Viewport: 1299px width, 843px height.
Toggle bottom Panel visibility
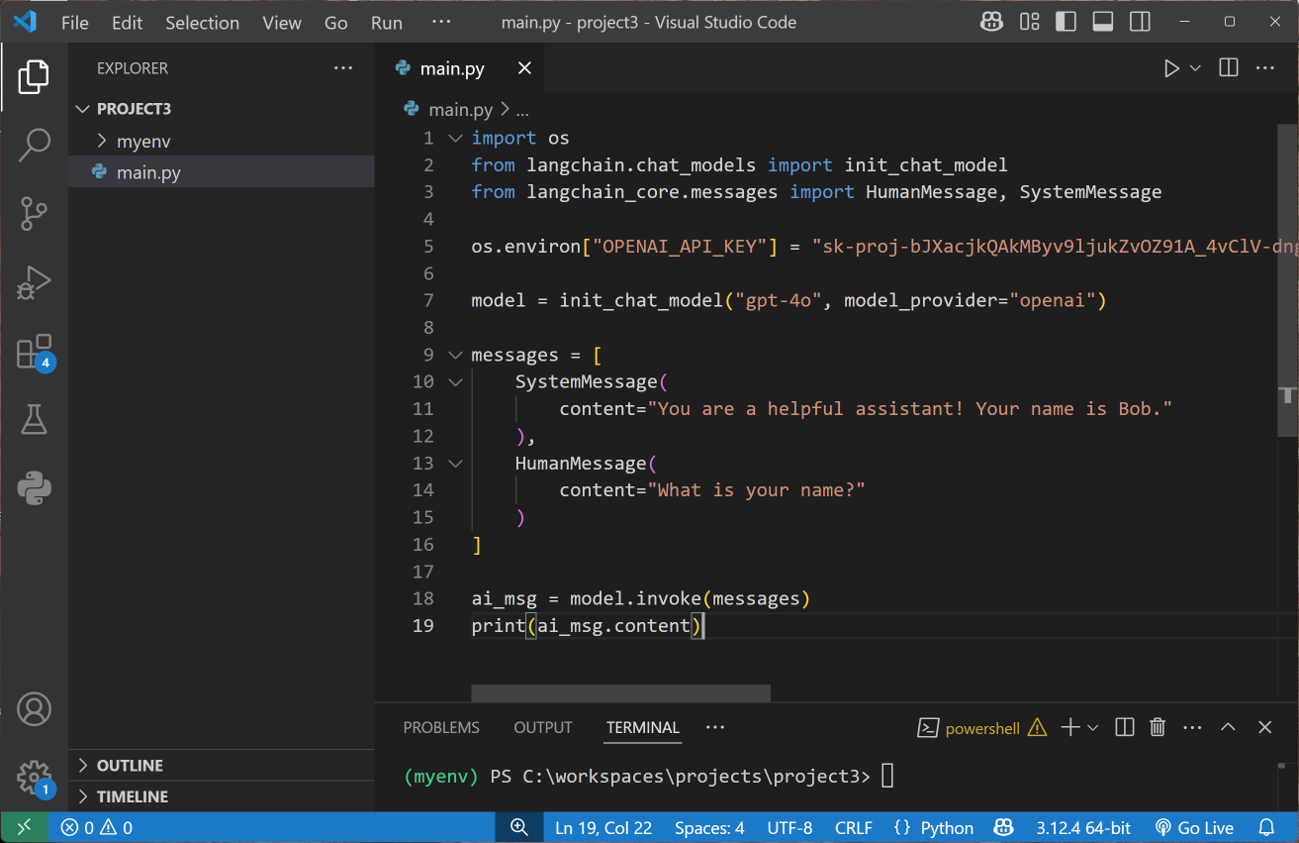(1103, 22)
